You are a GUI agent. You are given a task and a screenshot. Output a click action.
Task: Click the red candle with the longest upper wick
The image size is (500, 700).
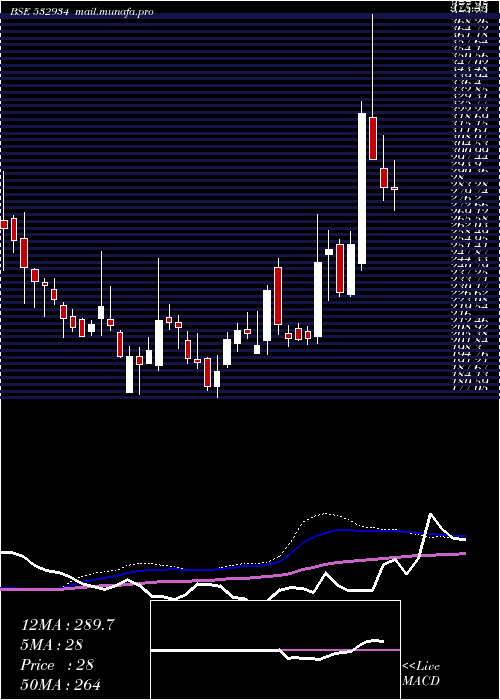373,138
